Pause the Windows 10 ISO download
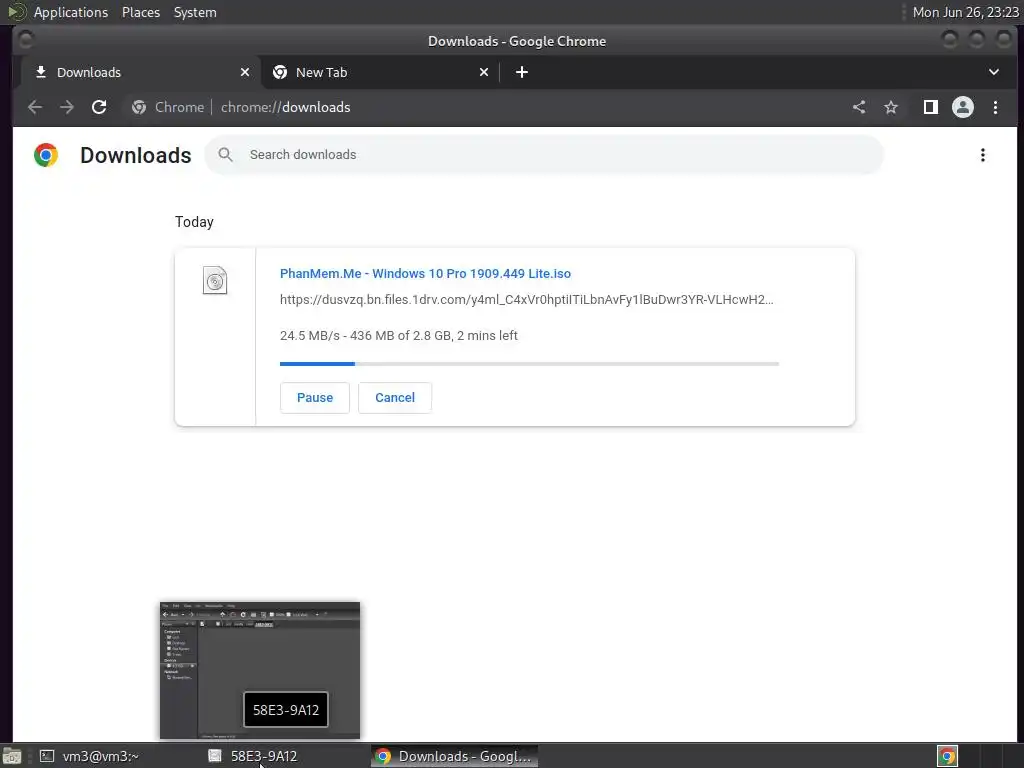 (x=315, y=398)
